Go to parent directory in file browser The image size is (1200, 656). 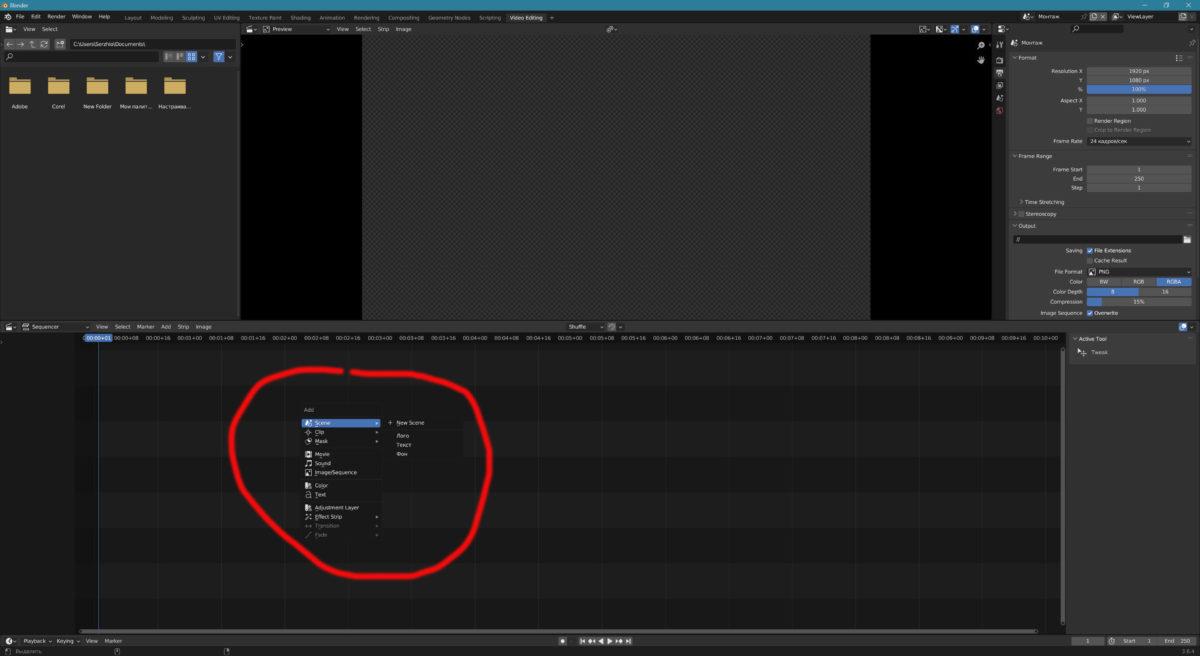[x=33, y=44]
